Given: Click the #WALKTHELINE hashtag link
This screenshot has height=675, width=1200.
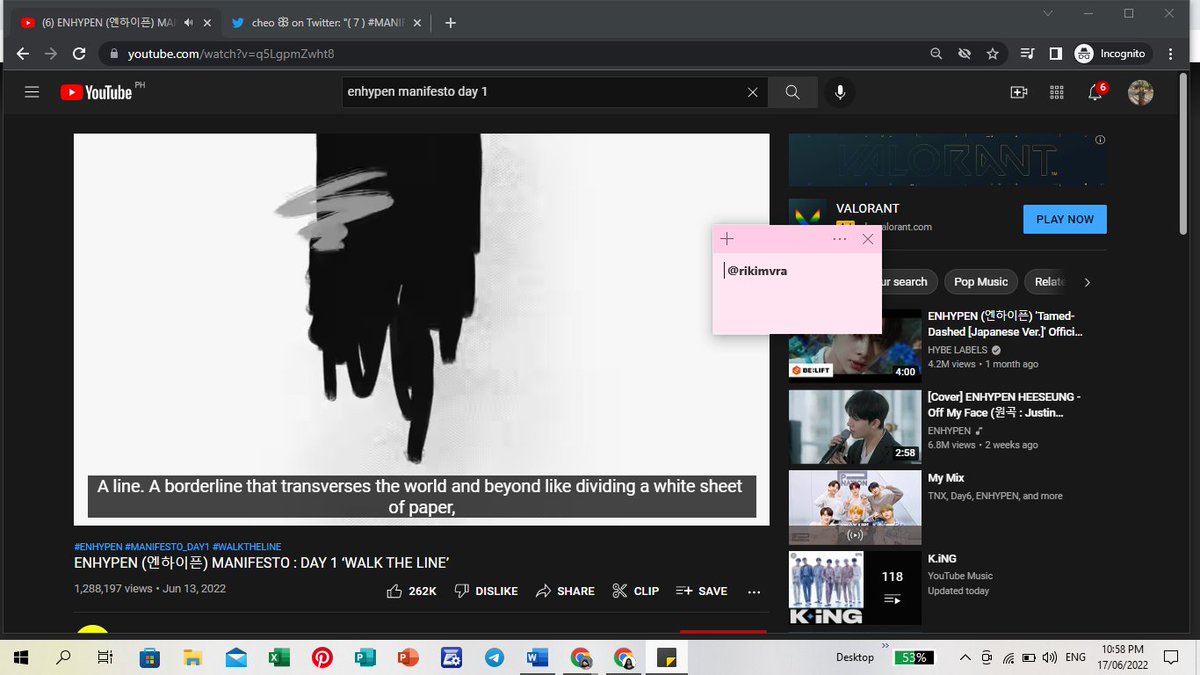Looking at the screenshot, I should [x=247, y=547].
